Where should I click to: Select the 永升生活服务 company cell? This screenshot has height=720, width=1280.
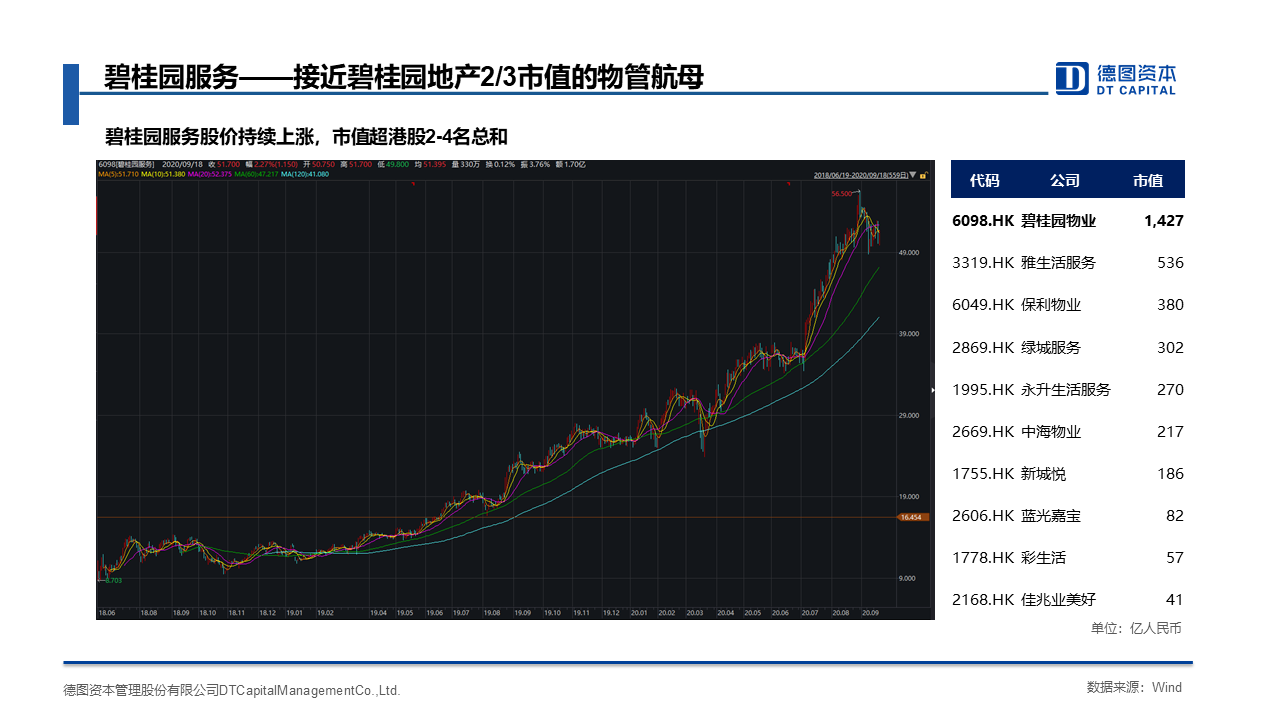pyautogui.click(x=1066, y=390)
